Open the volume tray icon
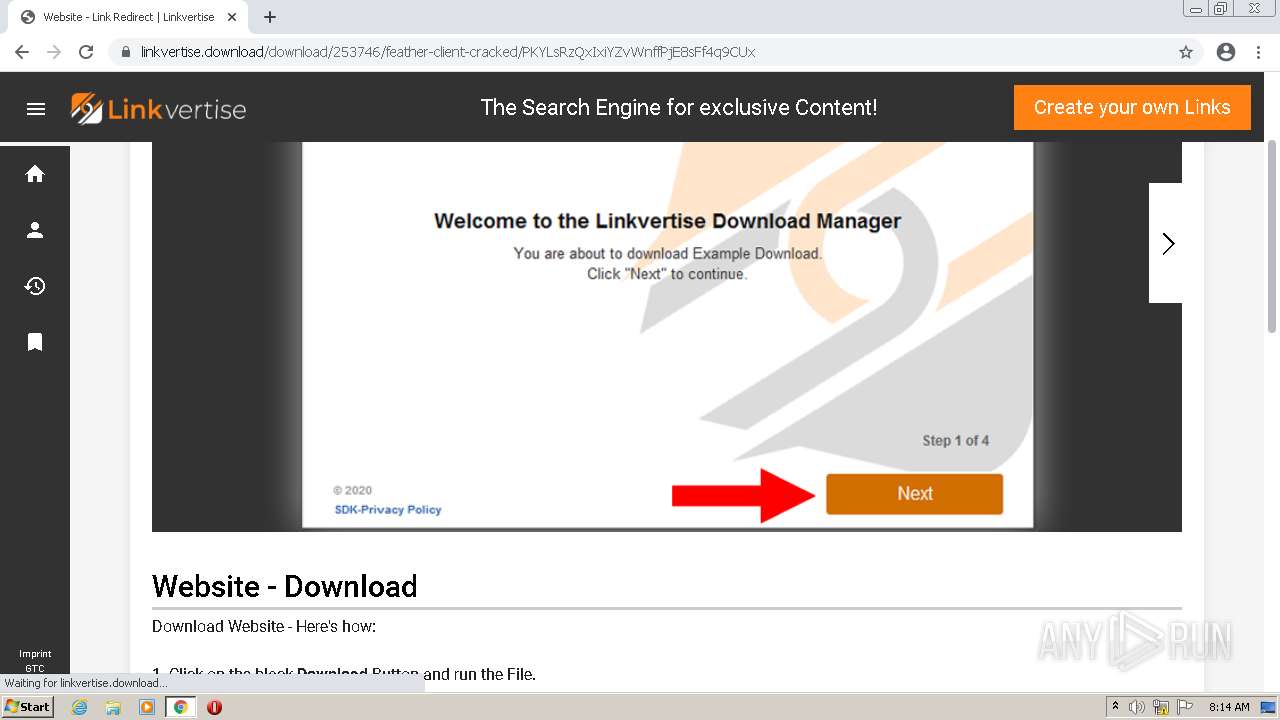Screen dimensions: 1280x720 tap(1137, 707)
